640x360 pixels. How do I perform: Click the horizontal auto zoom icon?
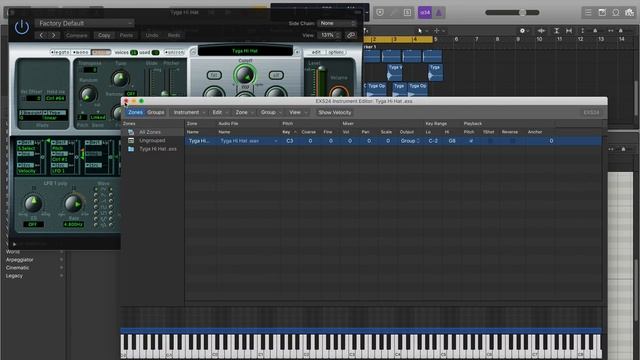(569, 31)
